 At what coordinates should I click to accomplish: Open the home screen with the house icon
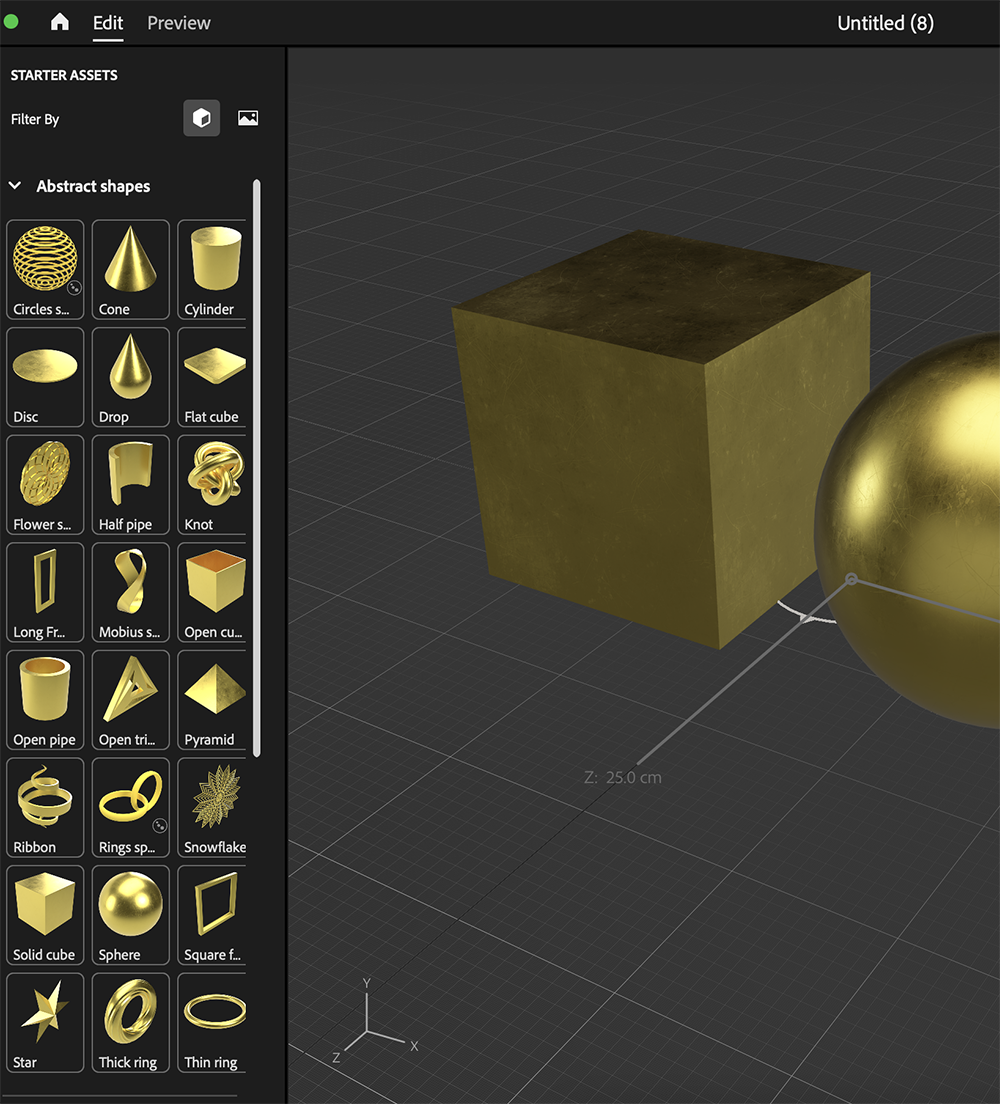[x=59, y=22]
